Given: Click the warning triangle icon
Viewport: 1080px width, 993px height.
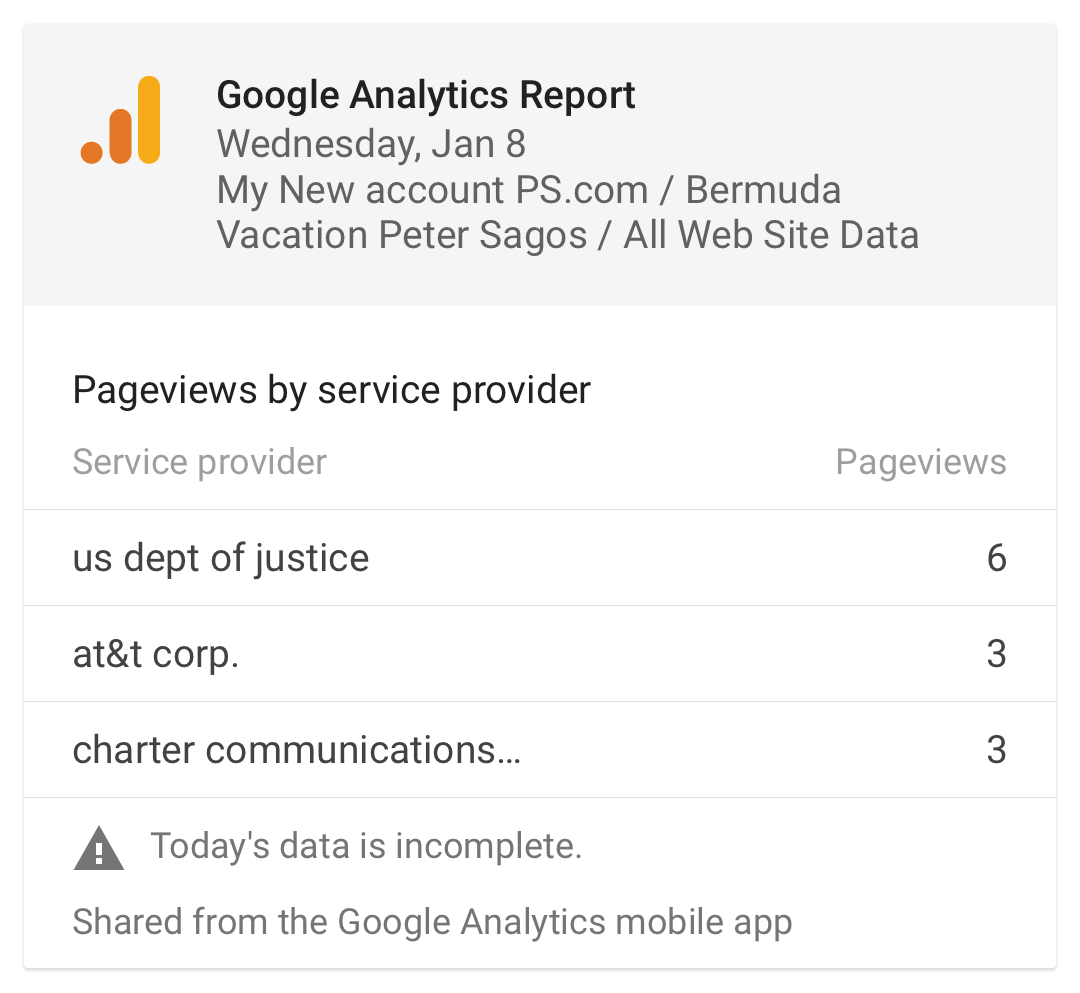Looking at the screenshot, I should pos(98,848).
